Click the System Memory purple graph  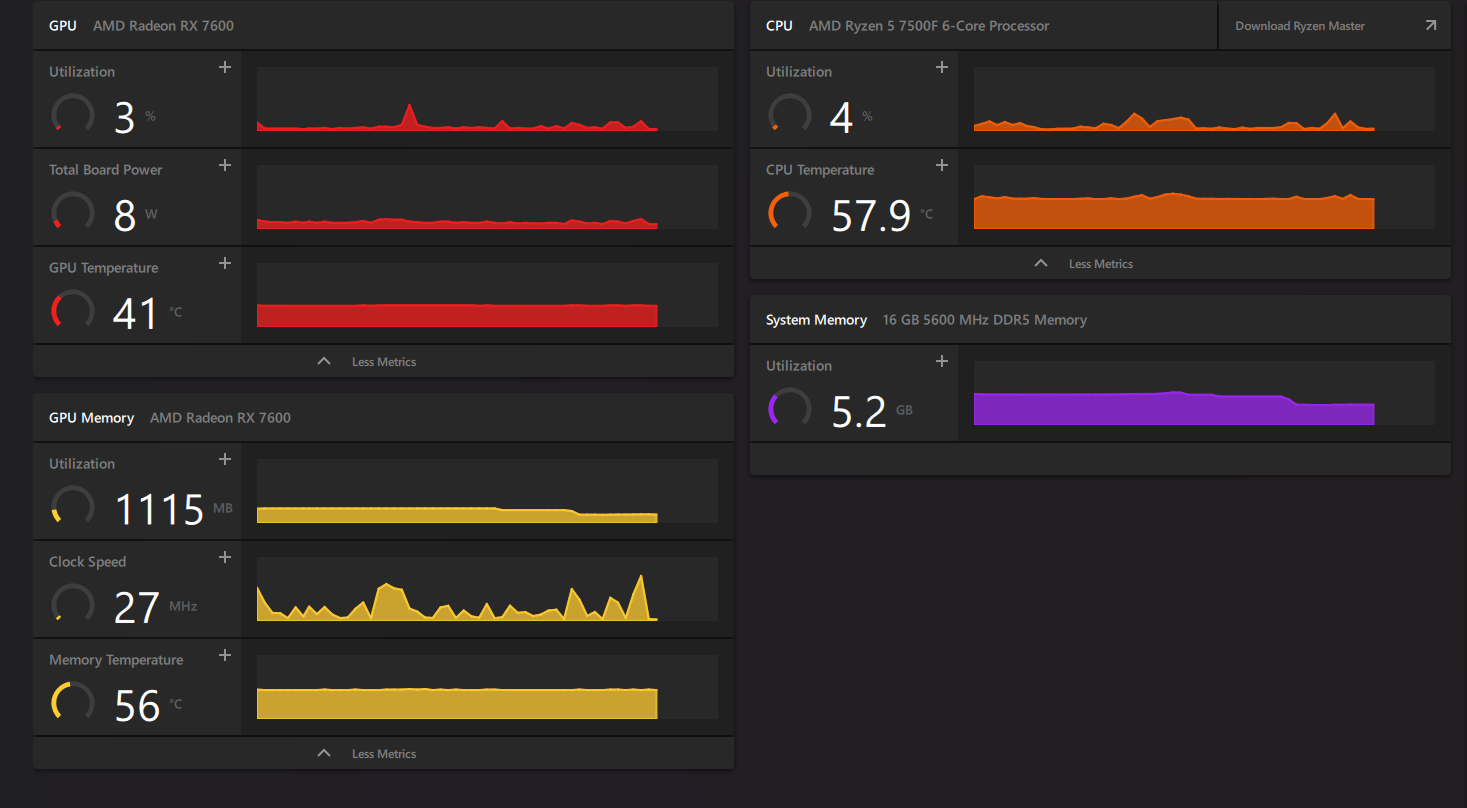pos(1204,393)
